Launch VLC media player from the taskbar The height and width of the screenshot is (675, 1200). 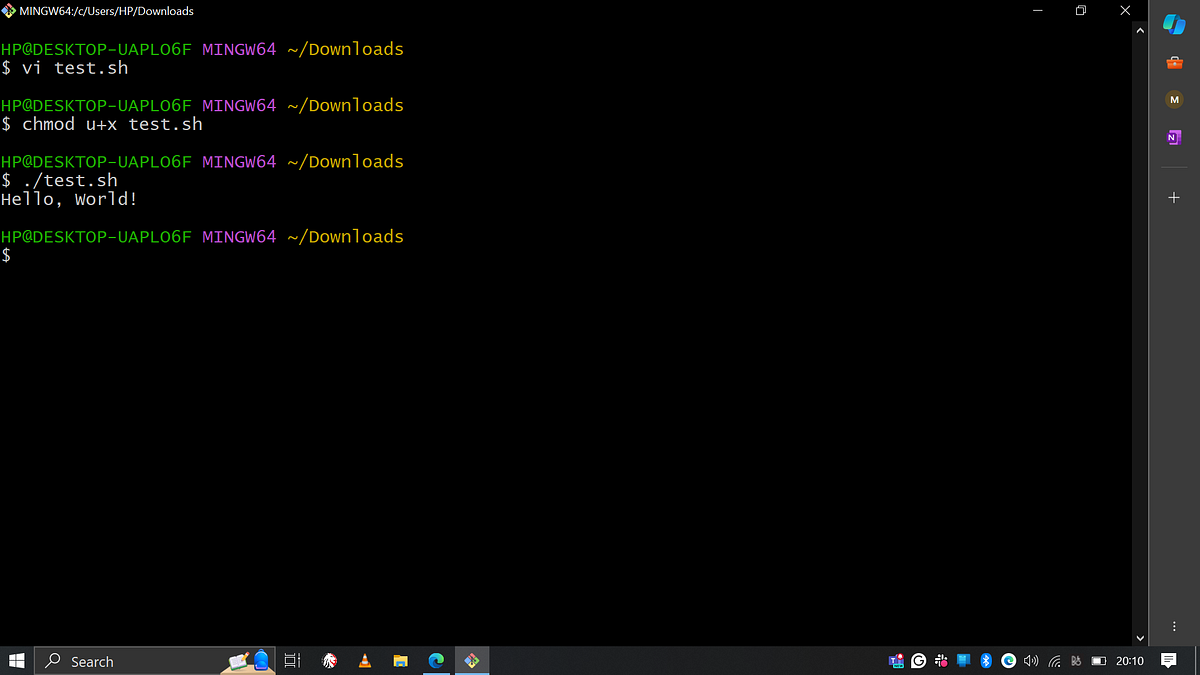coord(364,660)
